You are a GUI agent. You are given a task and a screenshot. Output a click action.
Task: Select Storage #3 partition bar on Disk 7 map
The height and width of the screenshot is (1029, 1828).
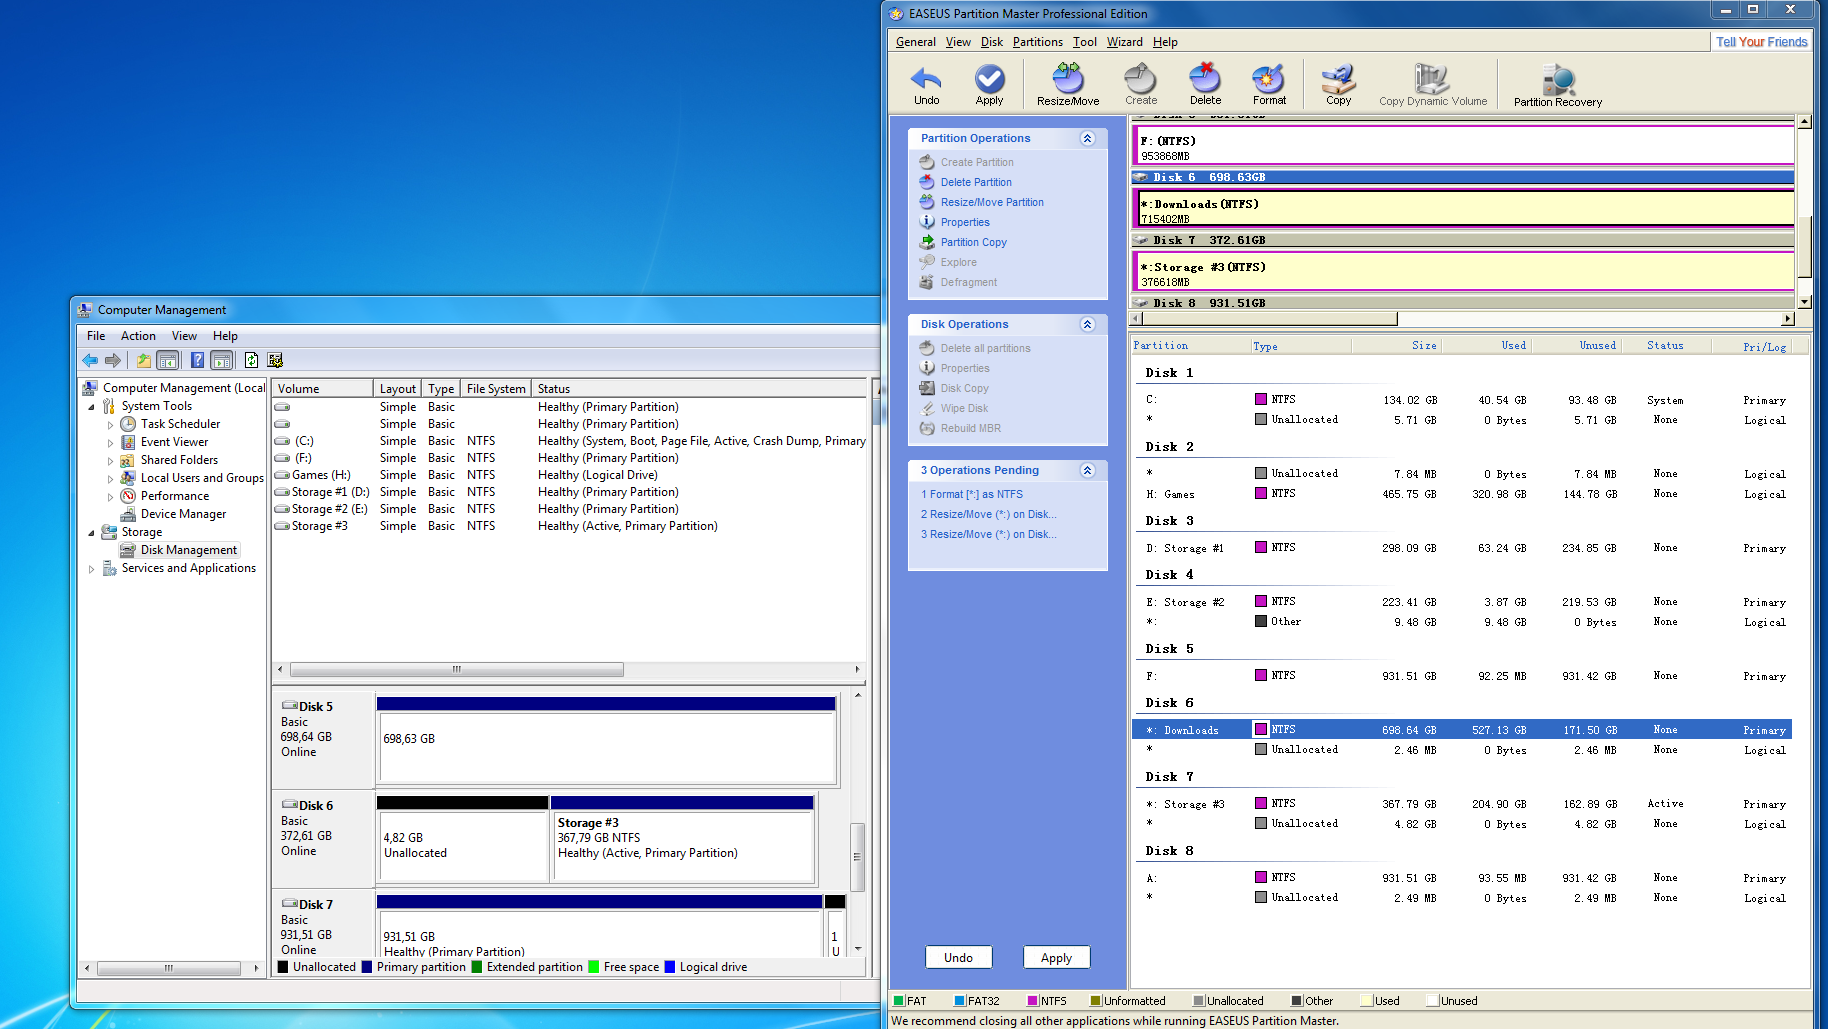[1463, 272]
